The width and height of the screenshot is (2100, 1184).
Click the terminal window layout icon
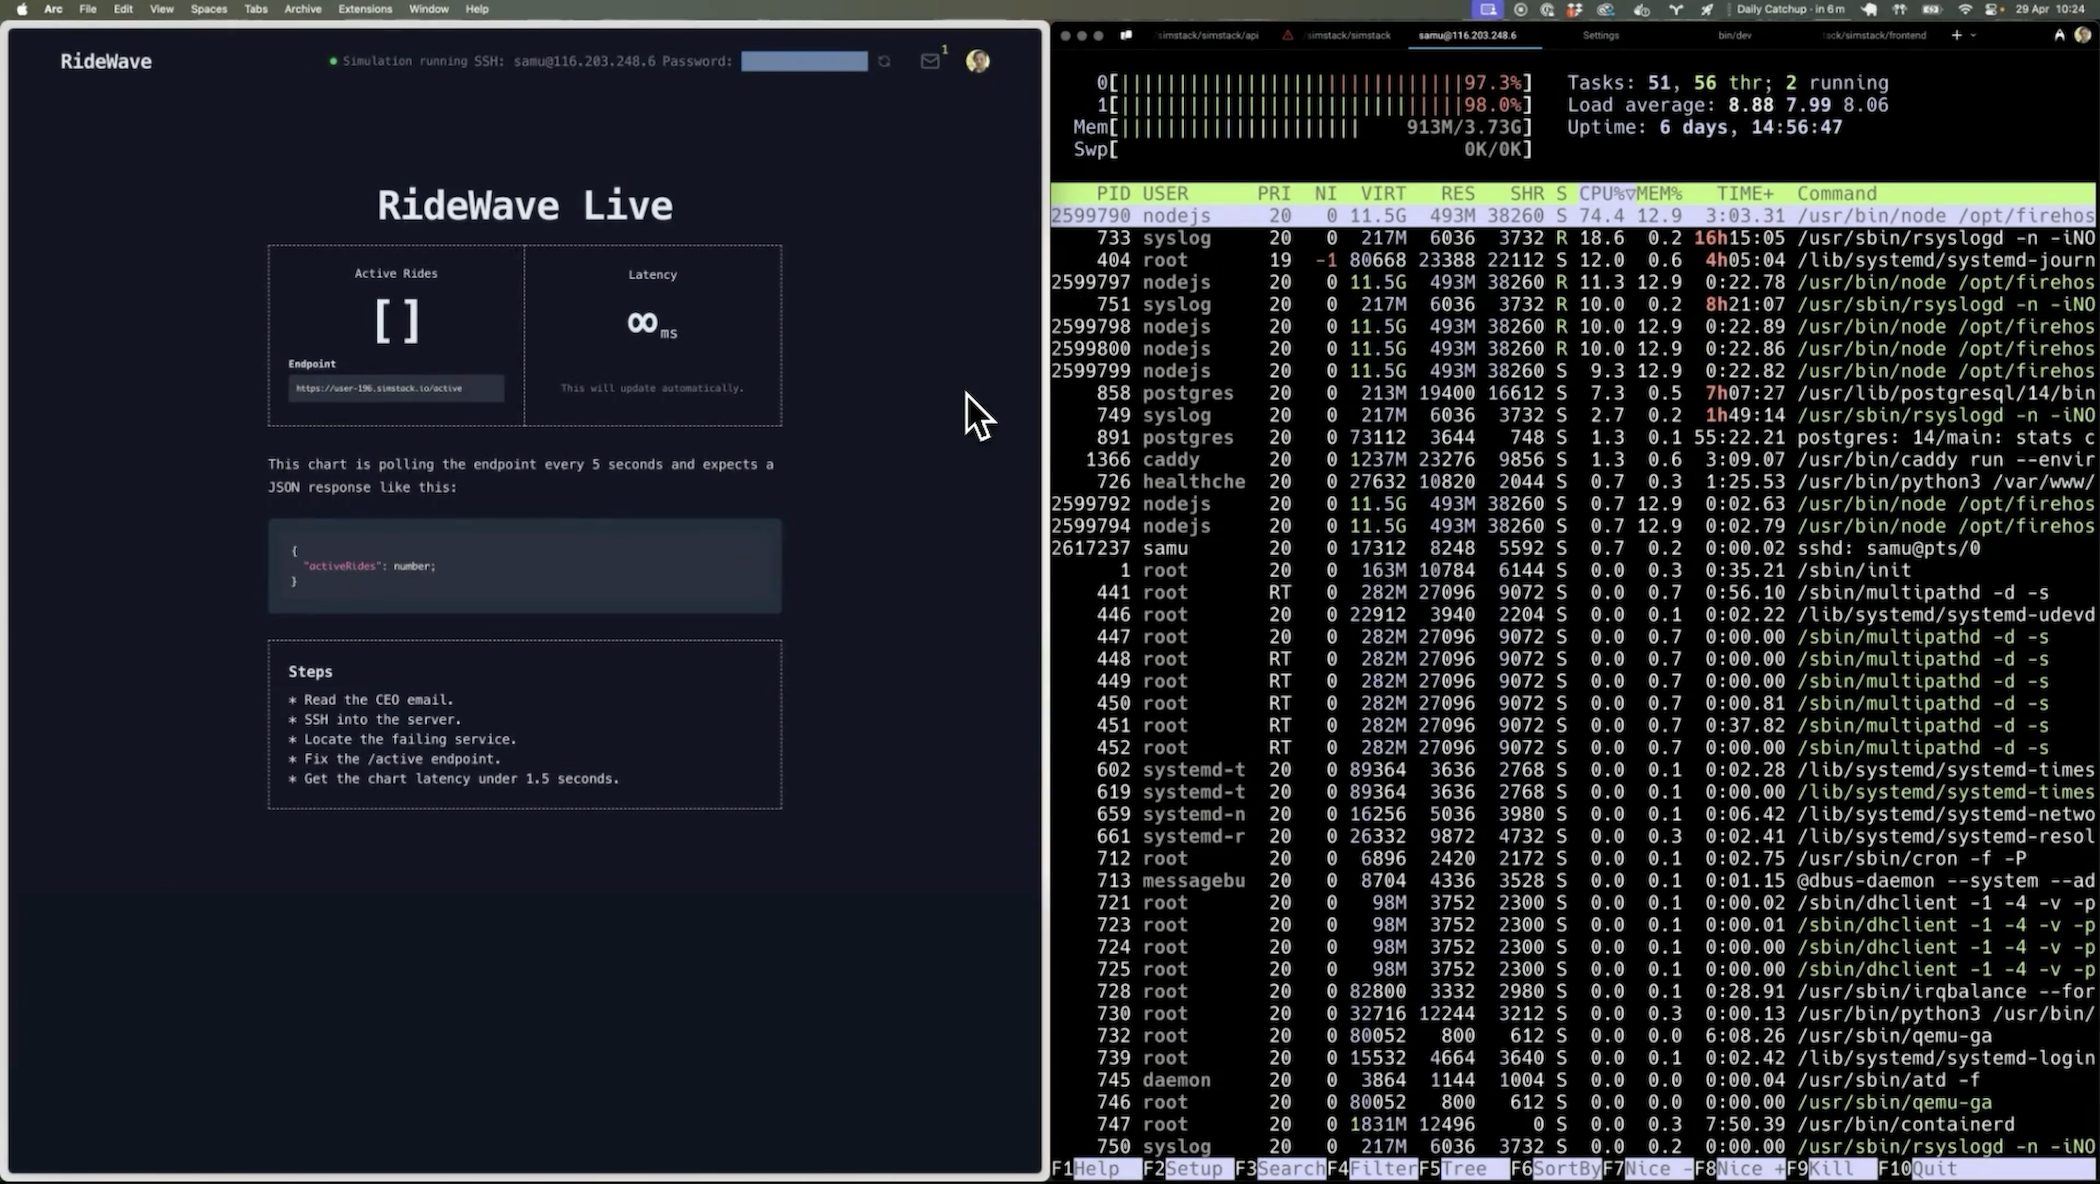coord(1126,35)
